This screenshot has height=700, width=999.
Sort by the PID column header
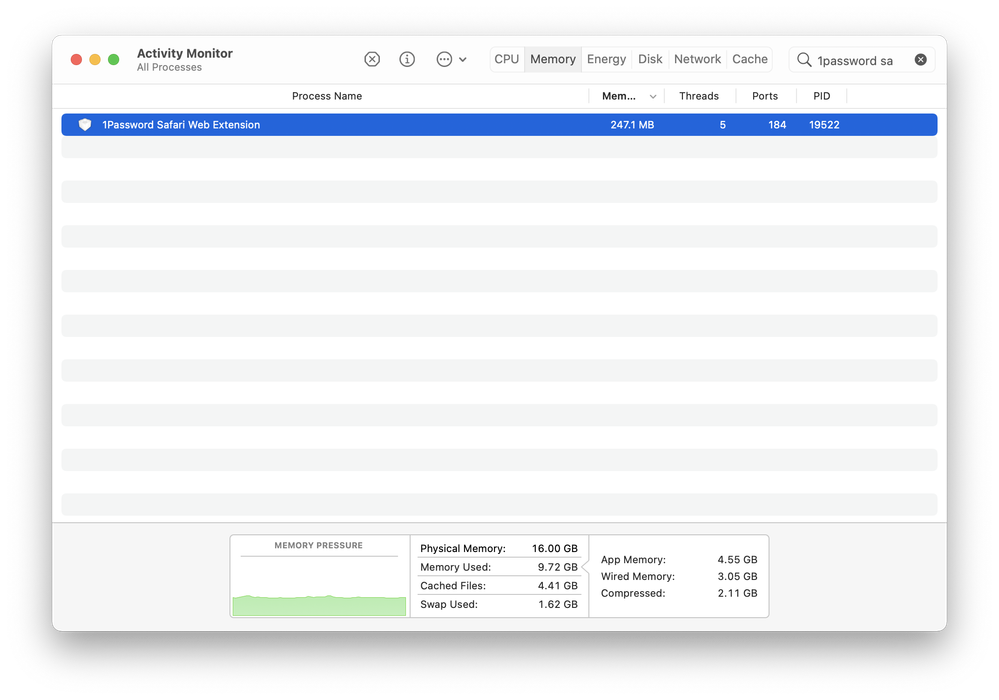pos(822,96)
